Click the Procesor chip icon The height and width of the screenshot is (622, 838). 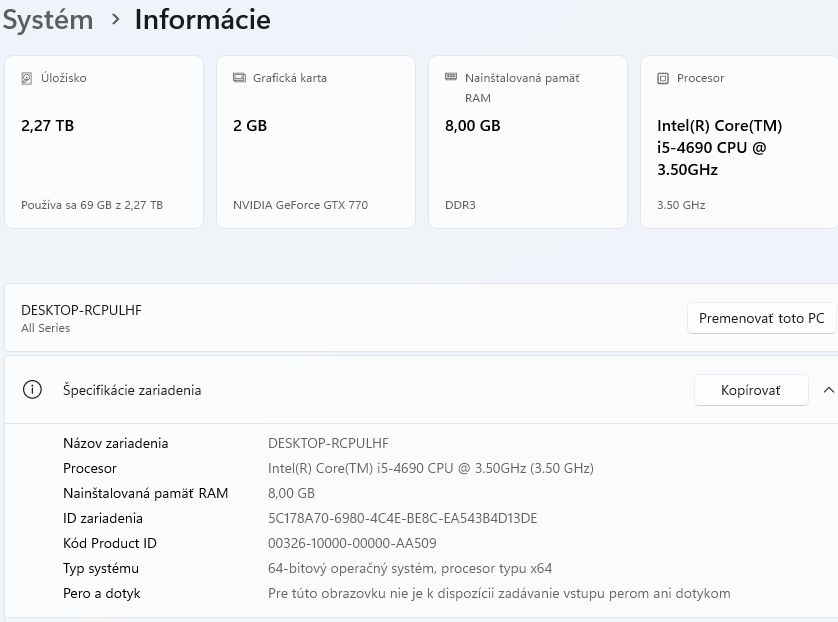663,78
